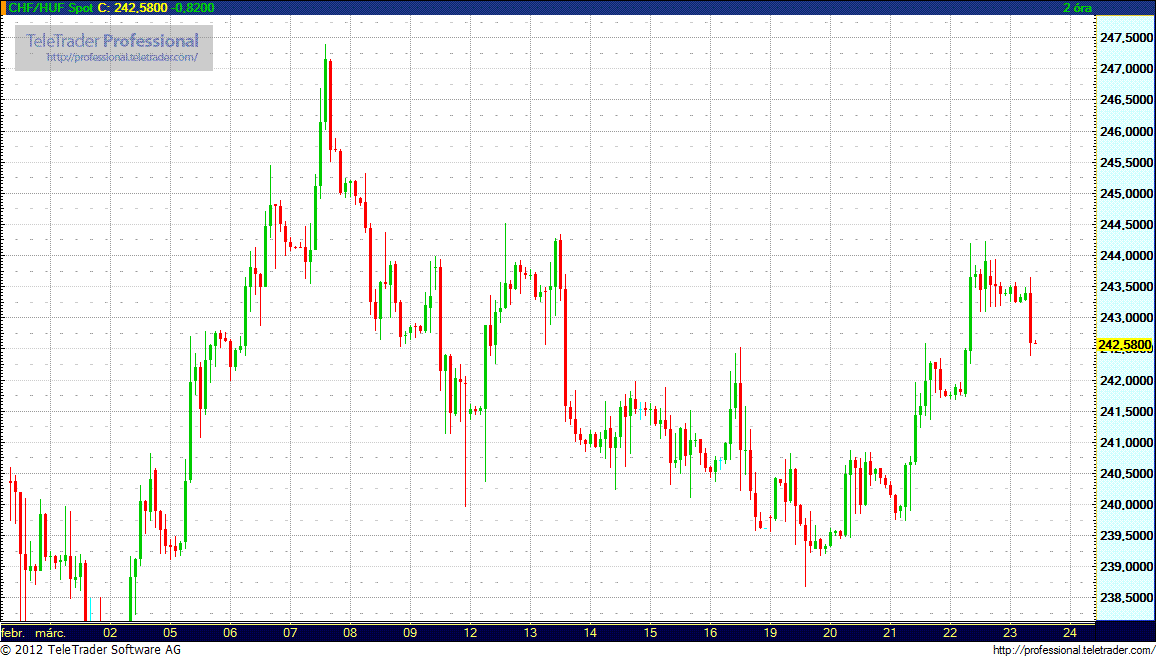Image resolution: width=1156 pixels, height=659 pixels.
Task: Click the yellow 242,5800 current price tag
Action: (x=1125, y=346)
